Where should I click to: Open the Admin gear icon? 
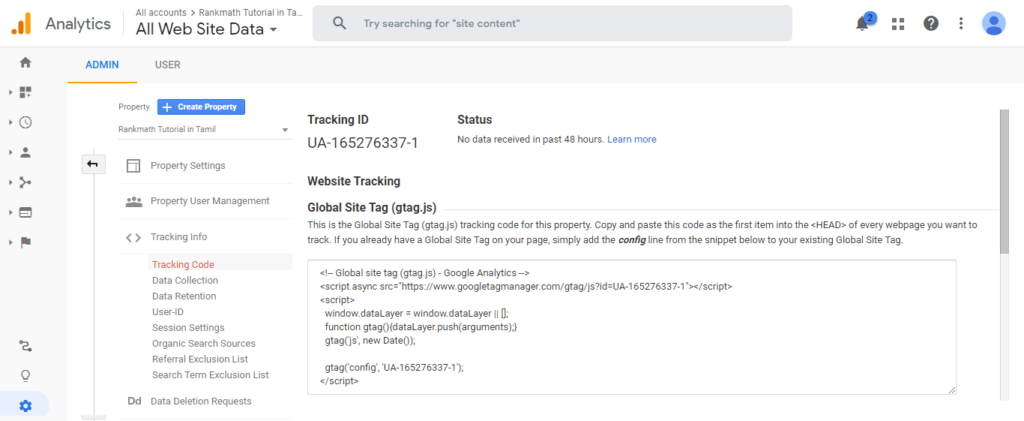coord(25,406)
